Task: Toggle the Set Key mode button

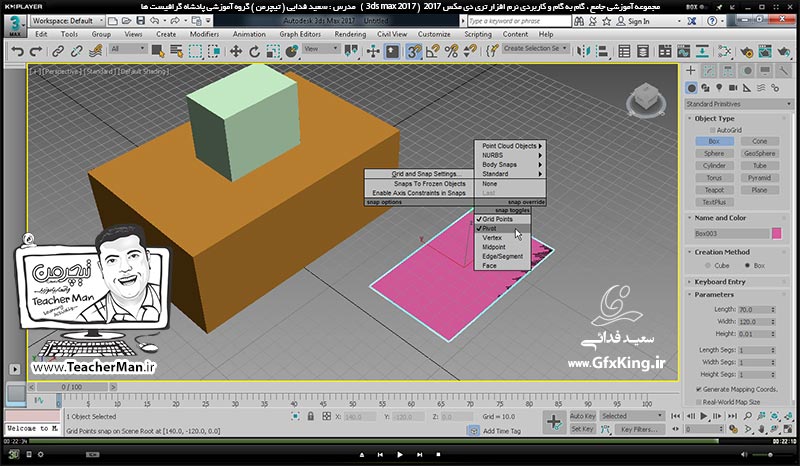Action: pos(583,429)
